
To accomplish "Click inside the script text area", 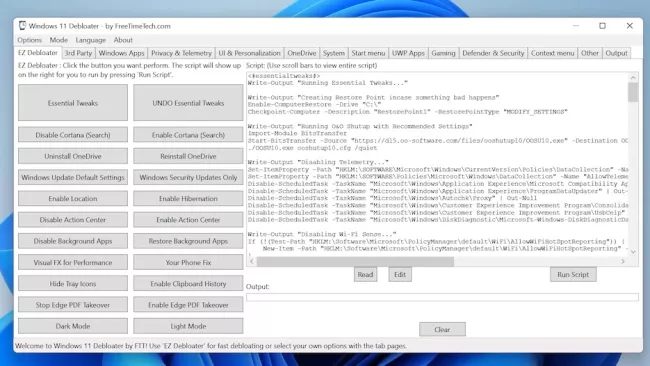I will click(x=438, y=164).
